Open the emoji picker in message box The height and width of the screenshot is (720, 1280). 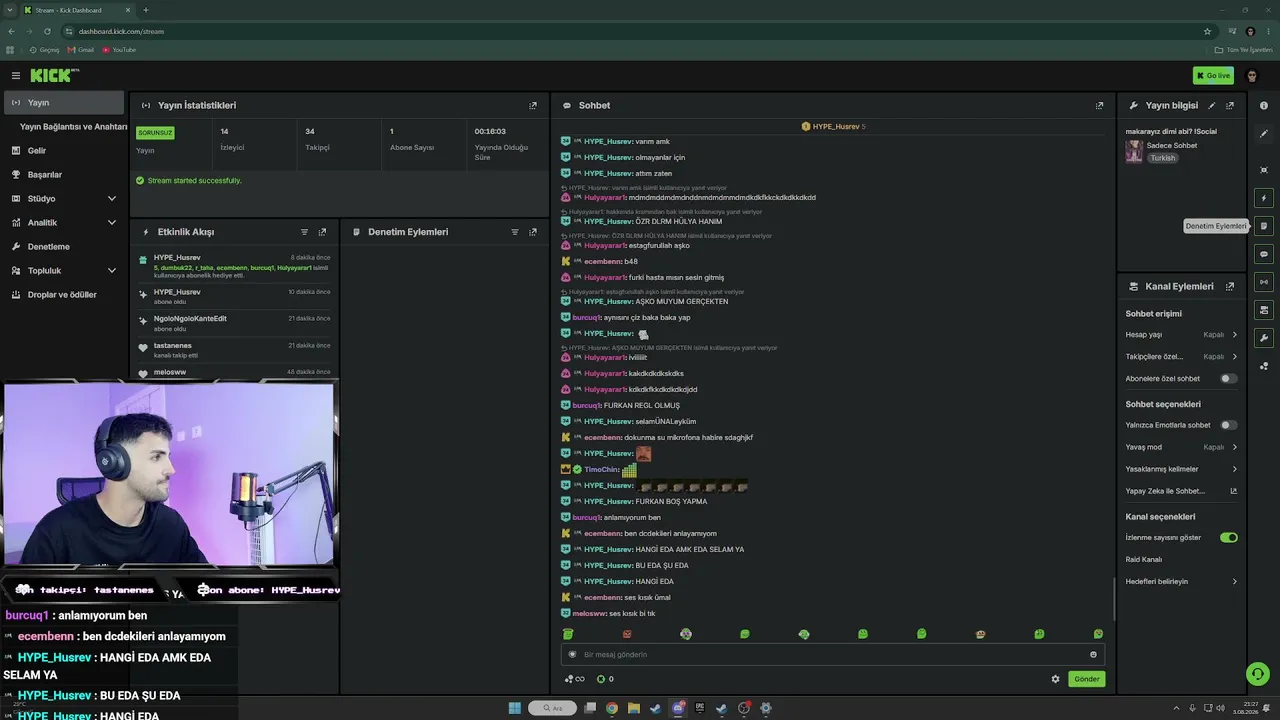pyautogui.click(x=1093, y=654)
